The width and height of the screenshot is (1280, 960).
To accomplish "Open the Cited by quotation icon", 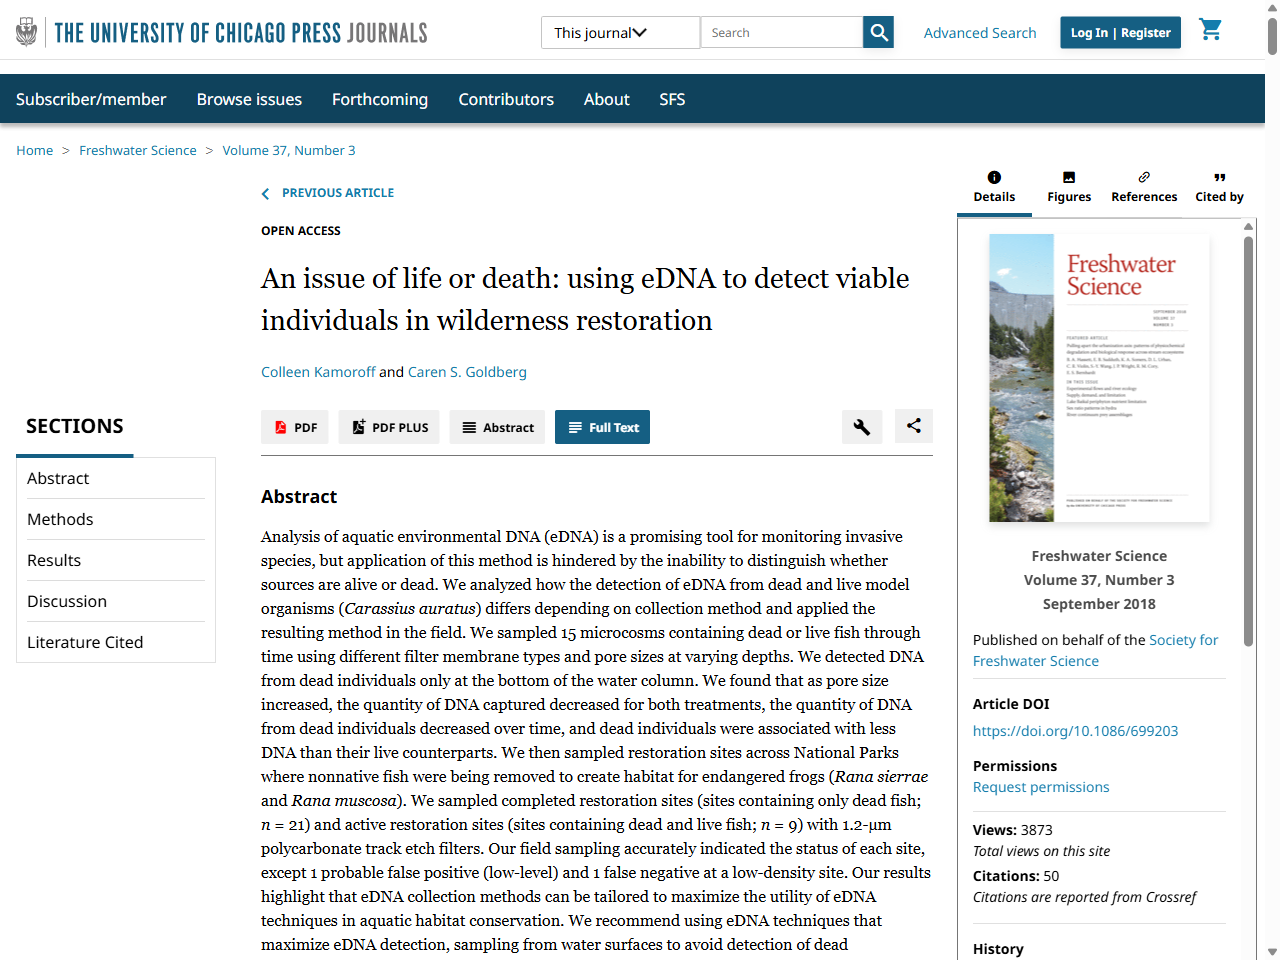I will [x=1219, y=177].
